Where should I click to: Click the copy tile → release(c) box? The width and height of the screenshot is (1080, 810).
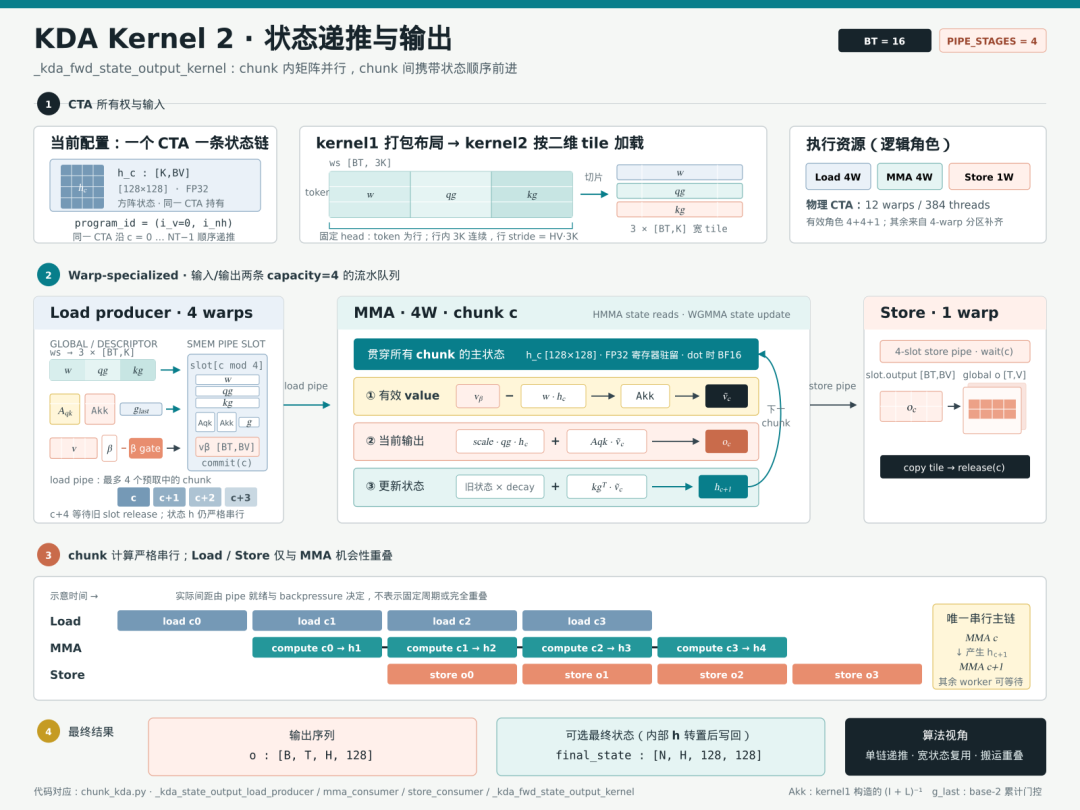pos(955,467)
